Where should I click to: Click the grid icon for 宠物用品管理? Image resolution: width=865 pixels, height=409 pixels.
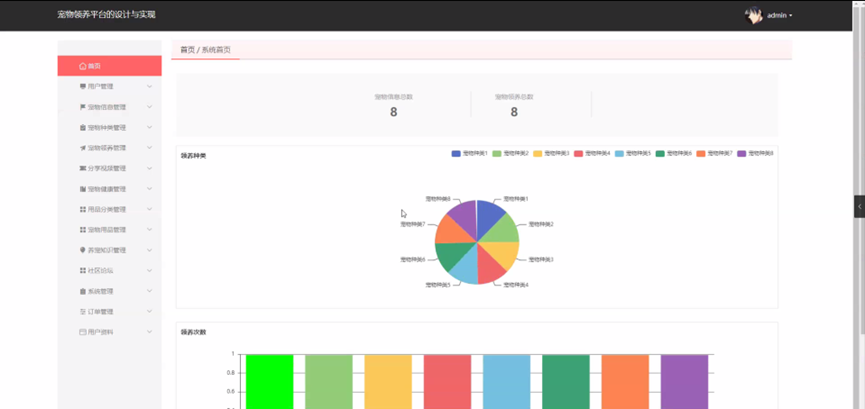click(83, 230)
